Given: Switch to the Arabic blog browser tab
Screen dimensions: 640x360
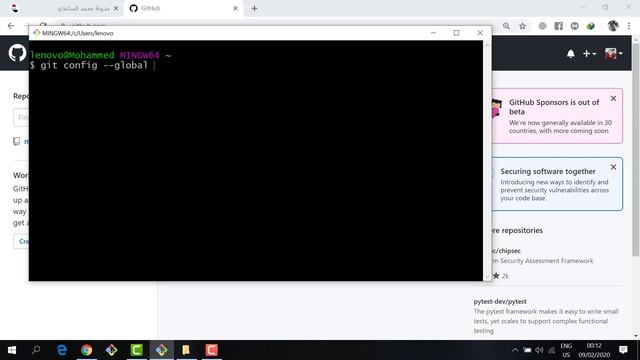Looking at the screenshot, I should coord(65,8).
